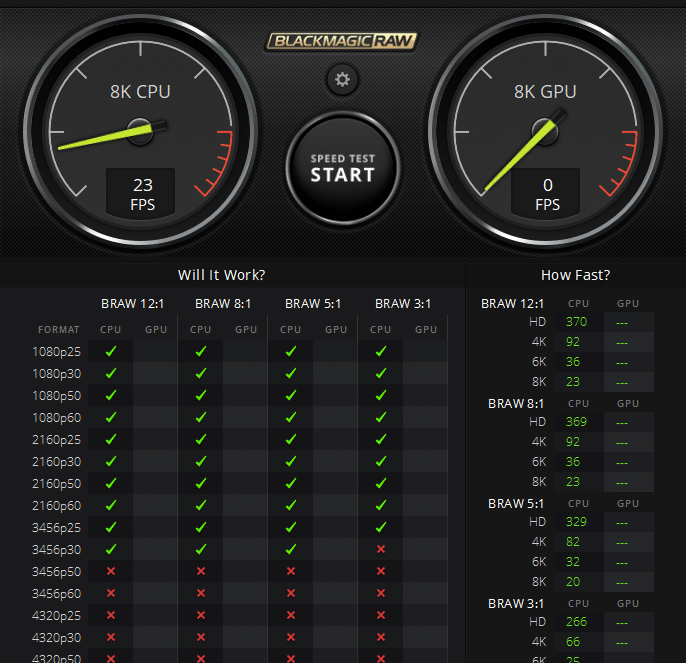This screenshot has width=686, height=663.
Task: Click red cross for 4320p30 BRAW 3:1 CPU
Action: coord(381,637)
